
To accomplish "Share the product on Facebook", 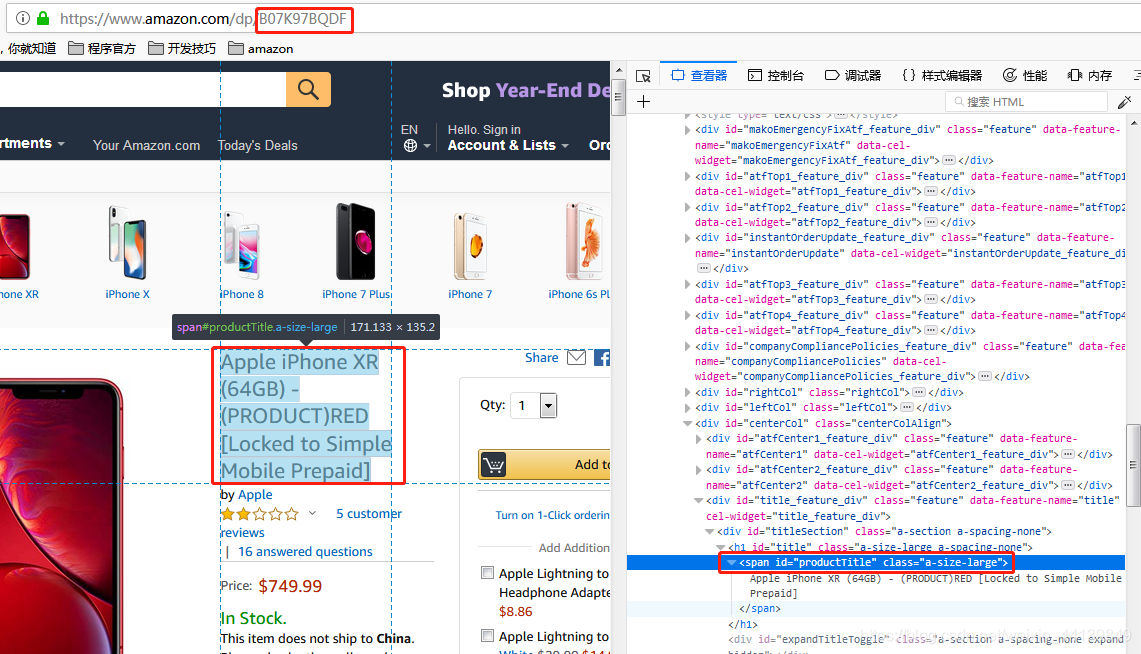I will (x=602, y=357).
